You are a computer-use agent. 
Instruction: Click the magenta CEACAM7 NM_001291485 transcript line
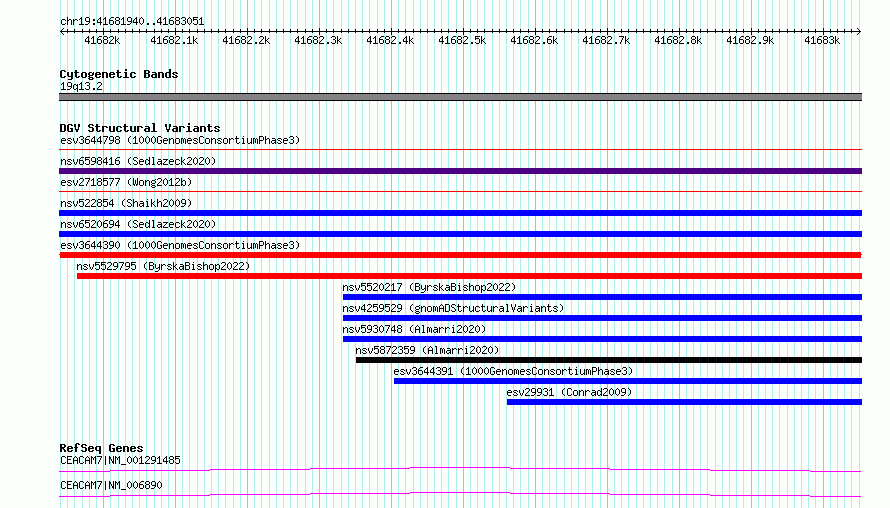pyautogui.click(x=460, y=469)
